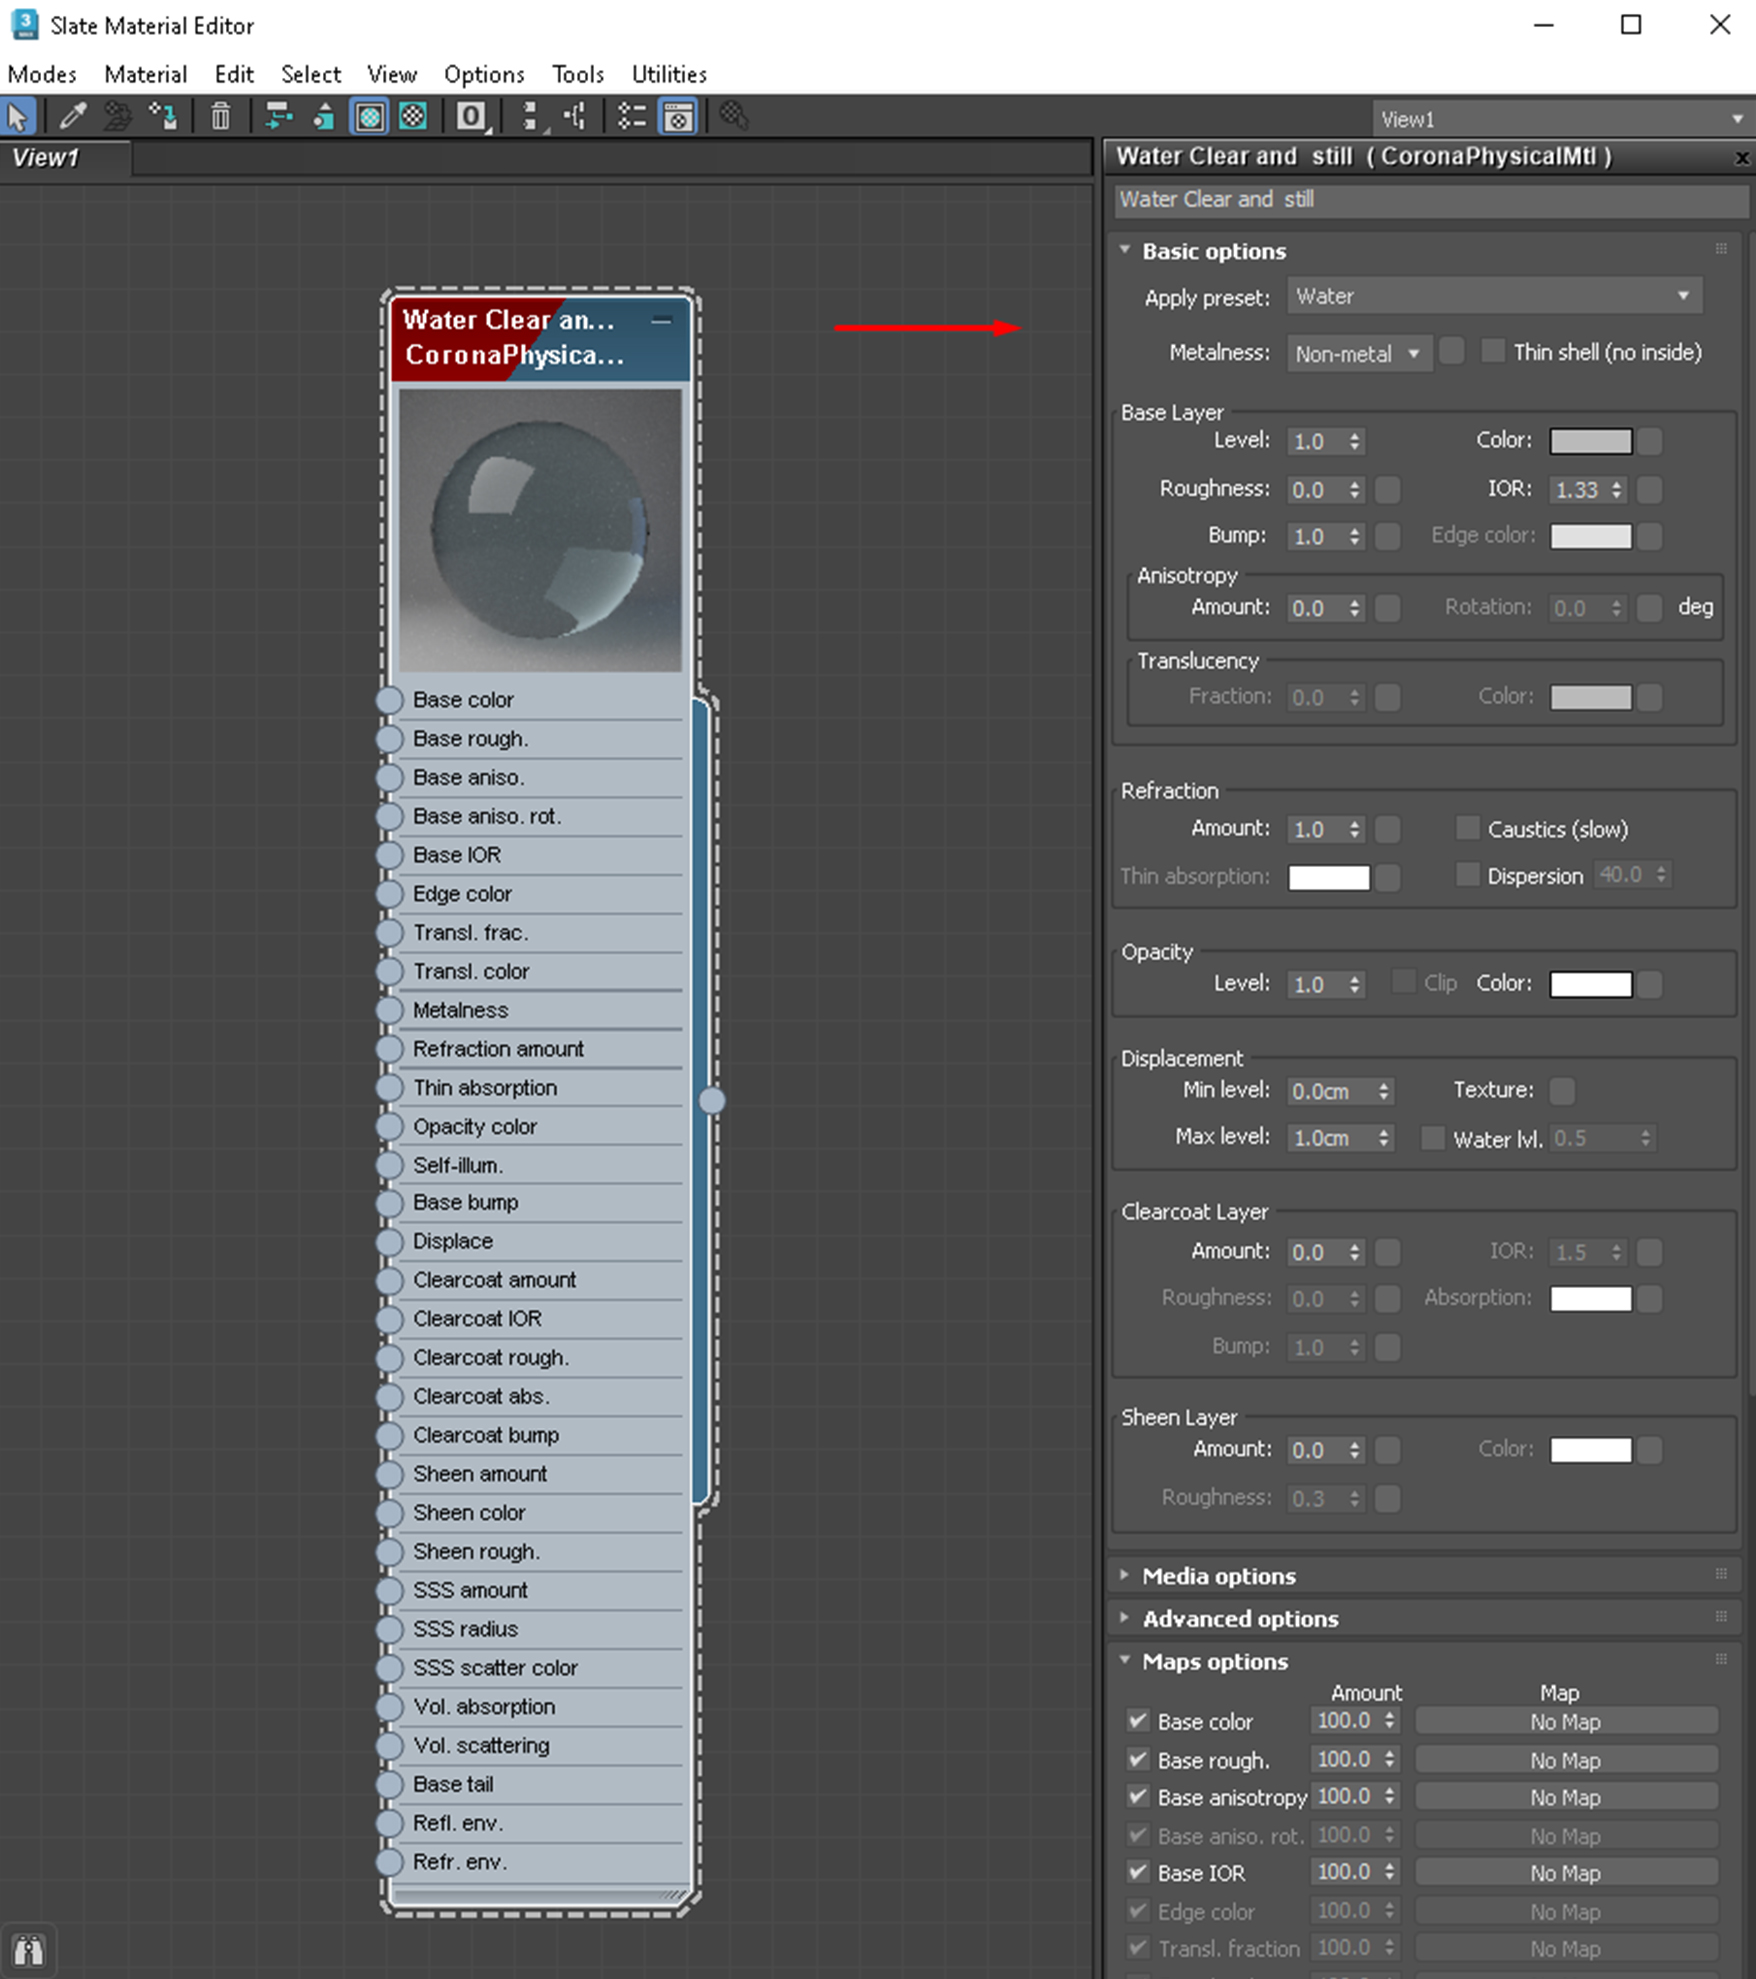This screenshot has width=1756, height=1979.
Task: Close the parameter editor panel
Action: (x=1741, y=157)
